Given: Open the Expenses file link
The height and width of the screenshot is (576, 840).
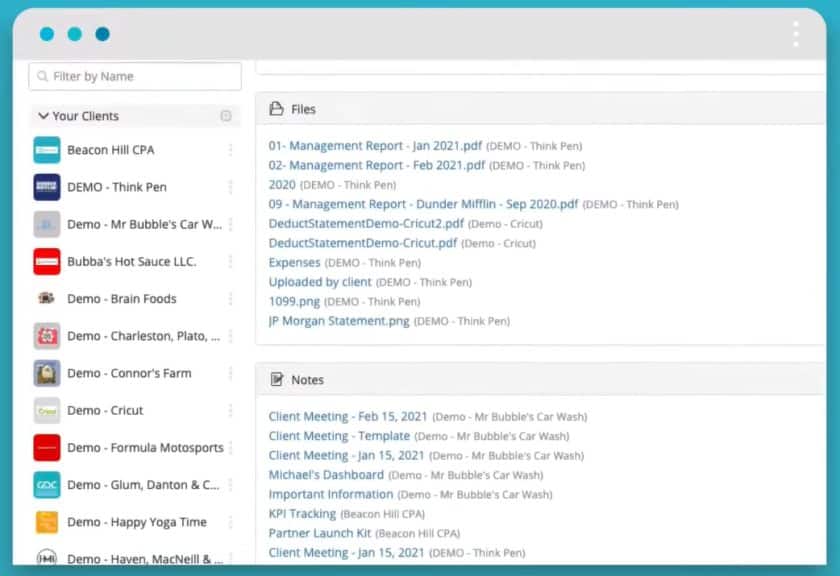Looking at the screenshot, I should pos(294,263).
